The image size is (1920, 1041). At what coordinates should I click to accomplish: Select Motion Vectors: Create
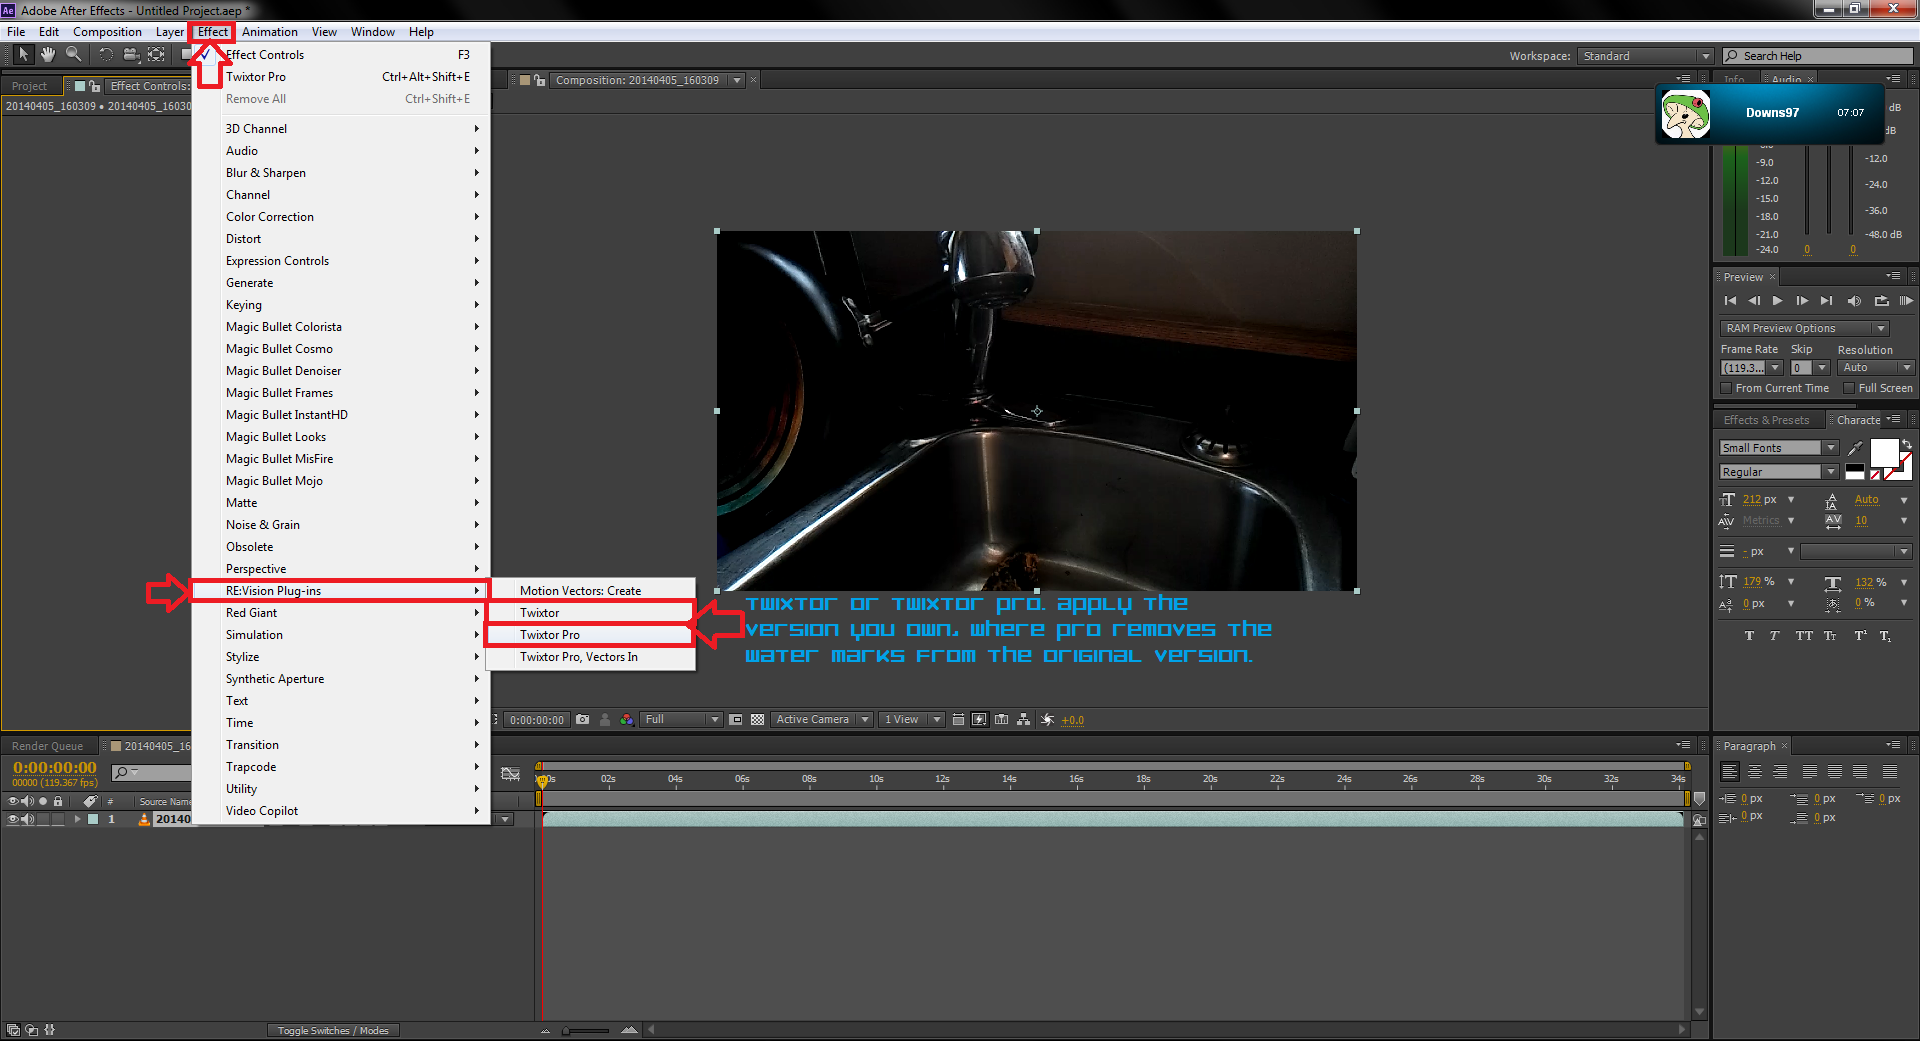[x=590, y=591]
